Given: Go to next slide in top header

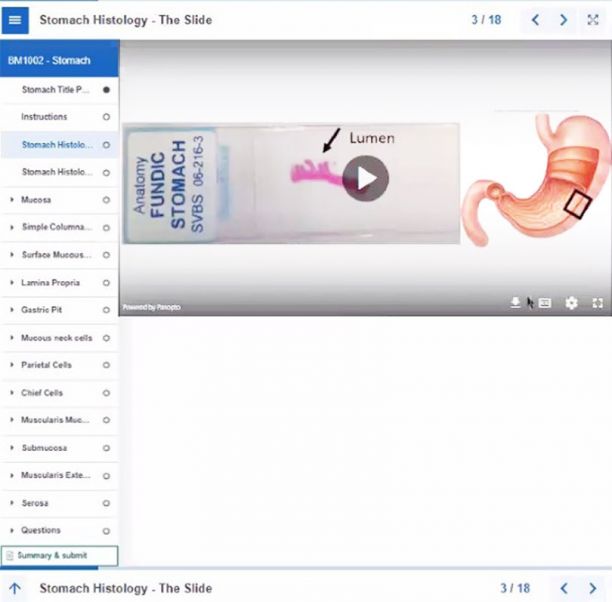Looking at the screenshot, I should 563,20.
